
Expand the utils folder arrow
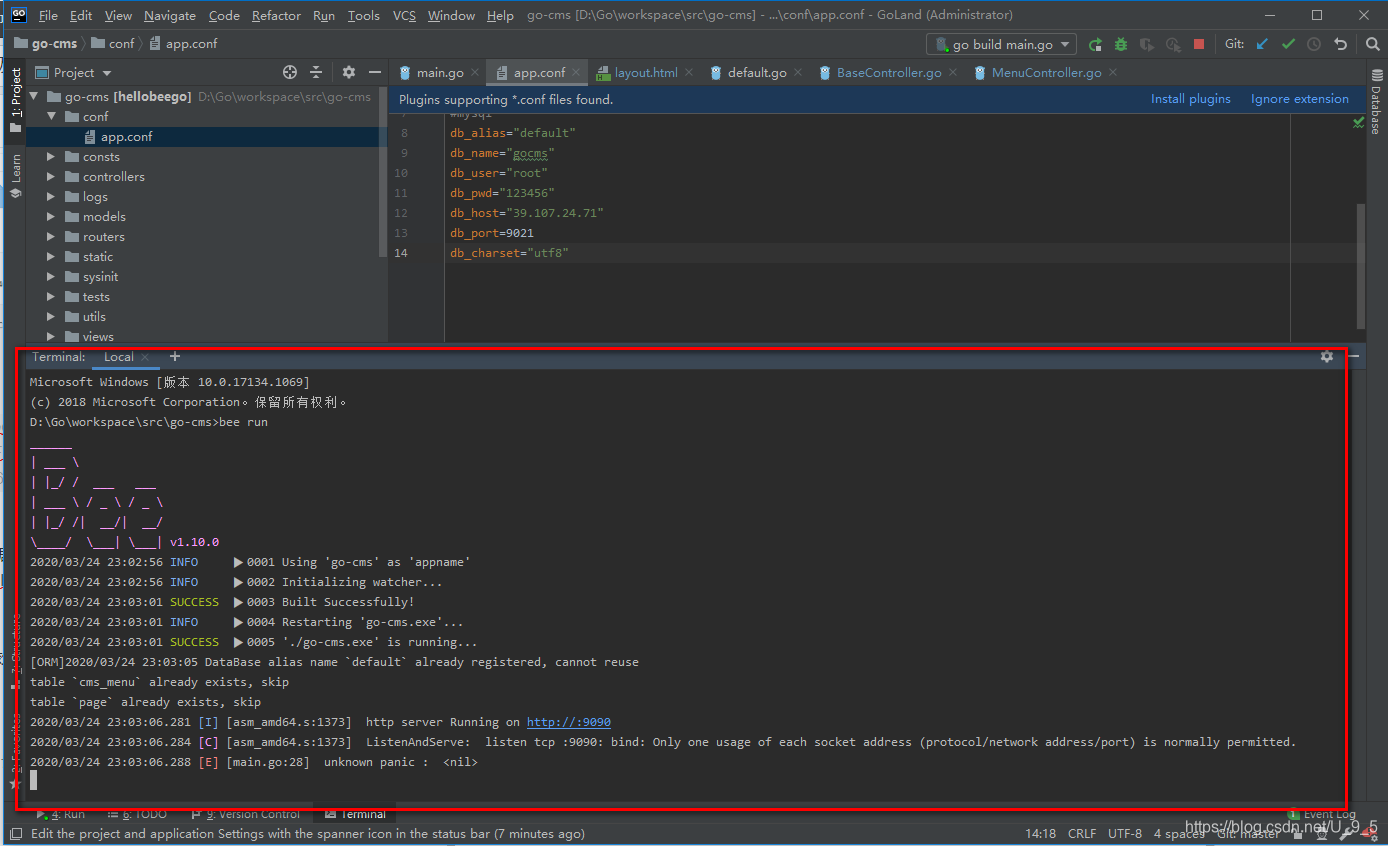pyautogui.click(x=52, y=316)
